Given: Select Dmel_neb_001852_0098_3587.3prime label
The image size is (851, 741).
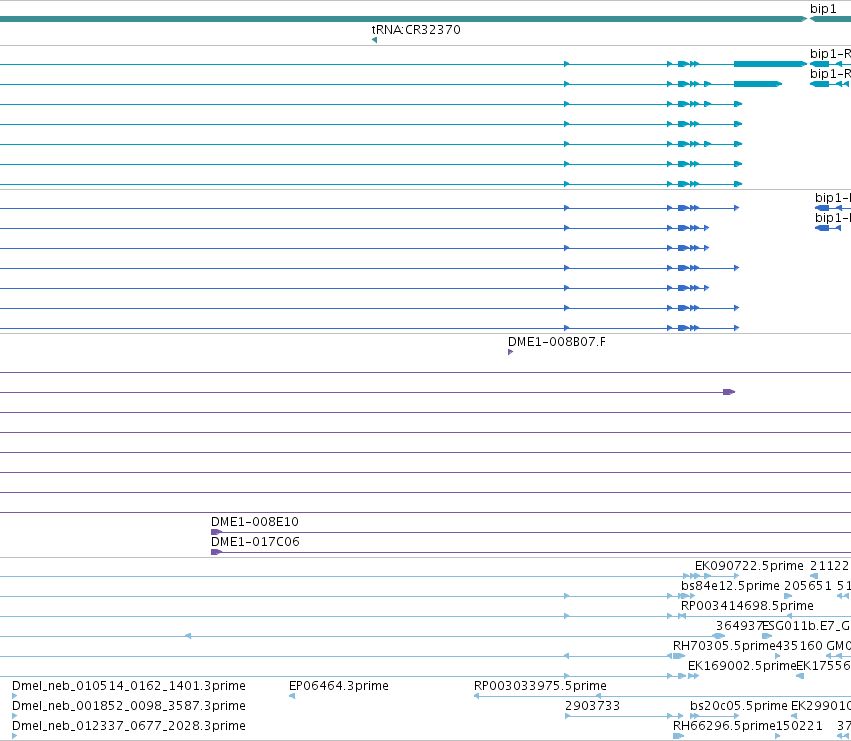Looking at the screenshot, I should tap(129, 706).
